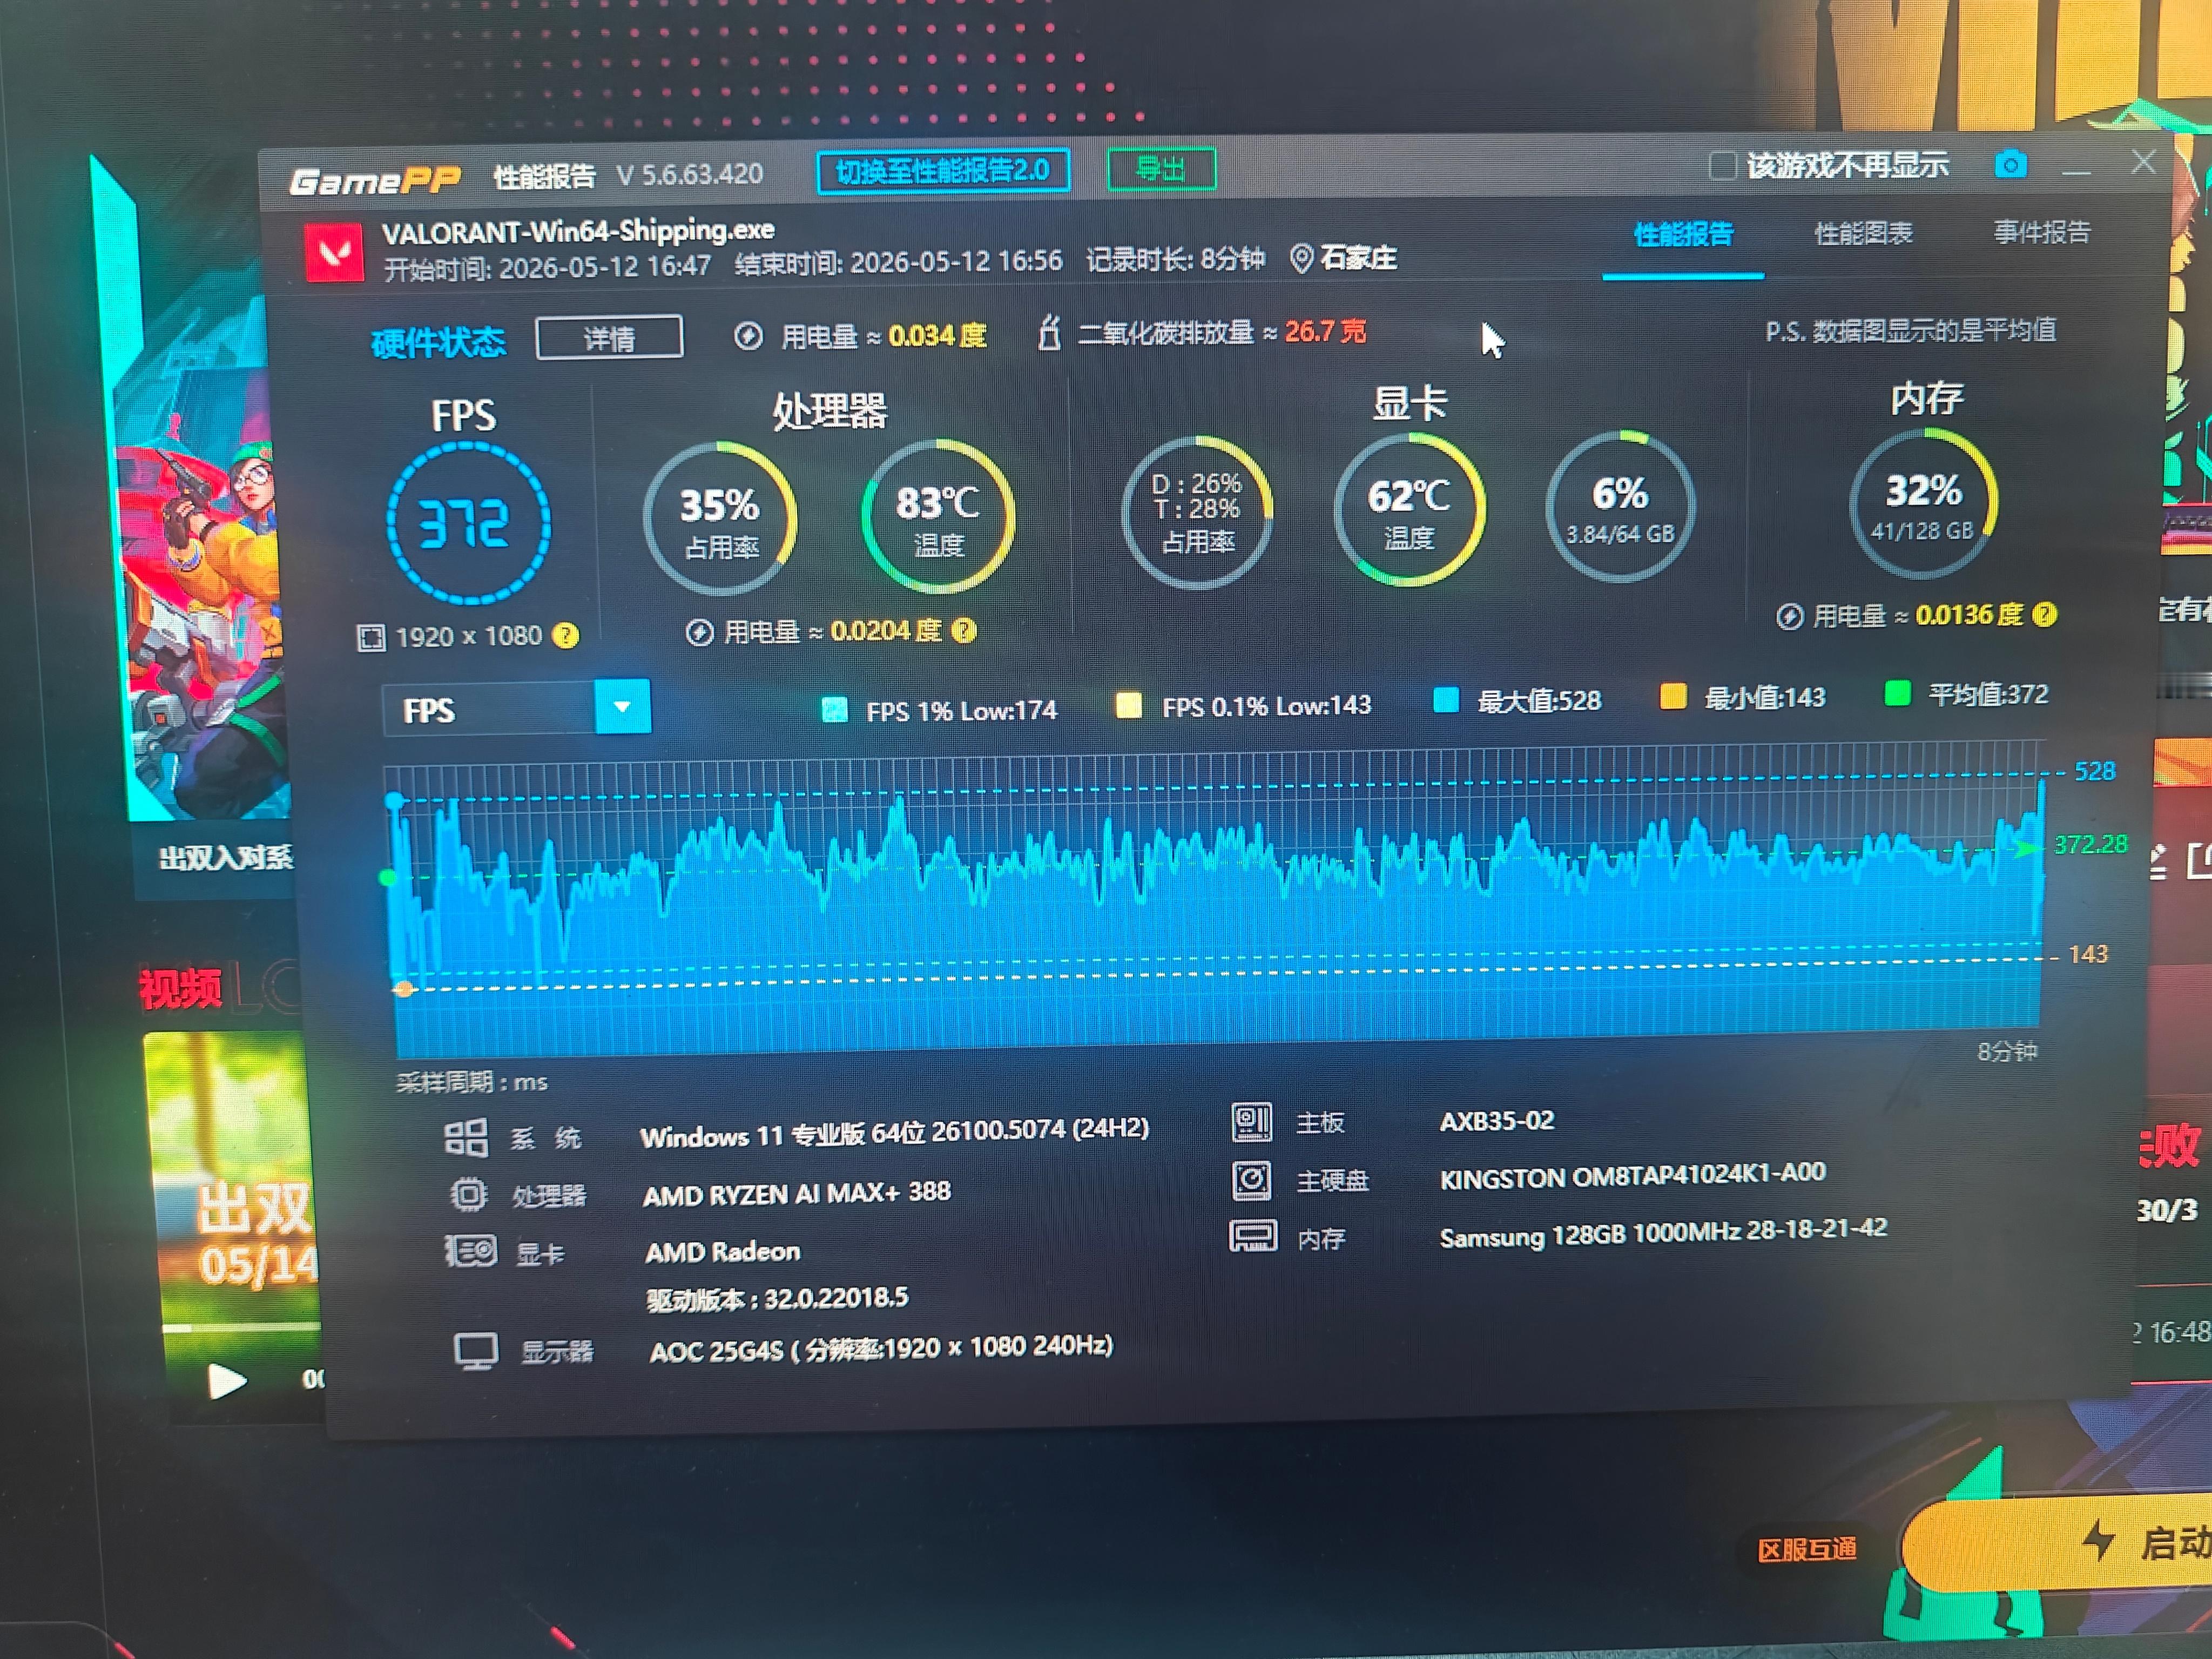Click the 平均值:372 green legend swatch
The width and height of the screenshot is (2212, 1659).
point(1897,693)
